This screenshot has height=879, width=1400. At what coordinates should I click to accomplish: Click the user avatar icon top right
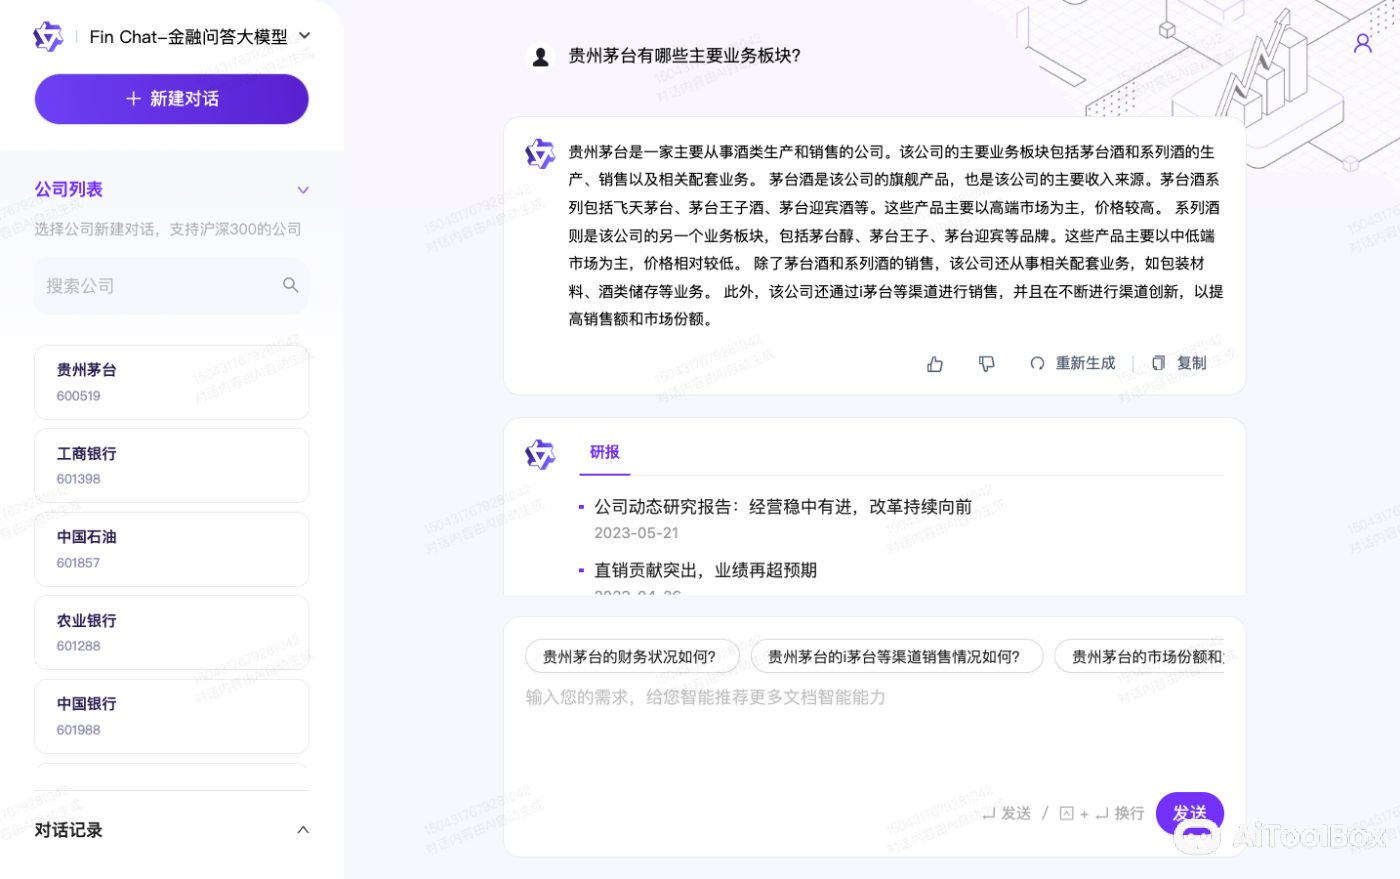click(1362, 42)
